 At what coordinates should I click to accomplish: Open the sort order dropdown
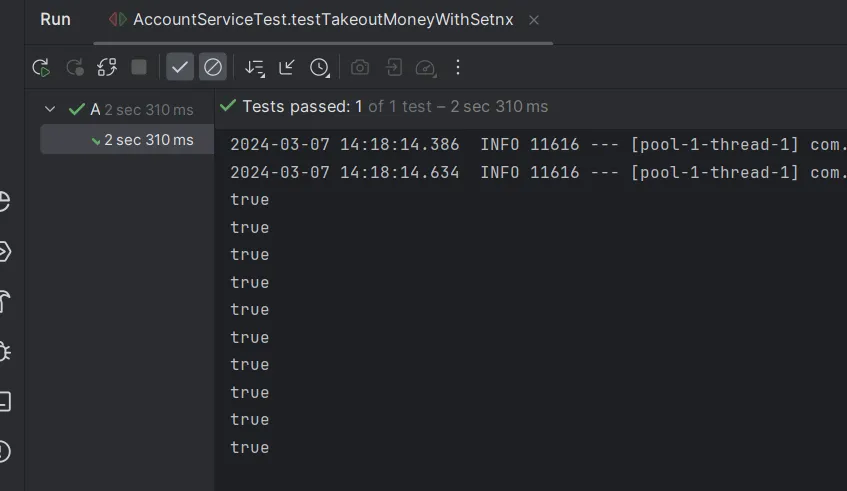[x=255, y=68]
